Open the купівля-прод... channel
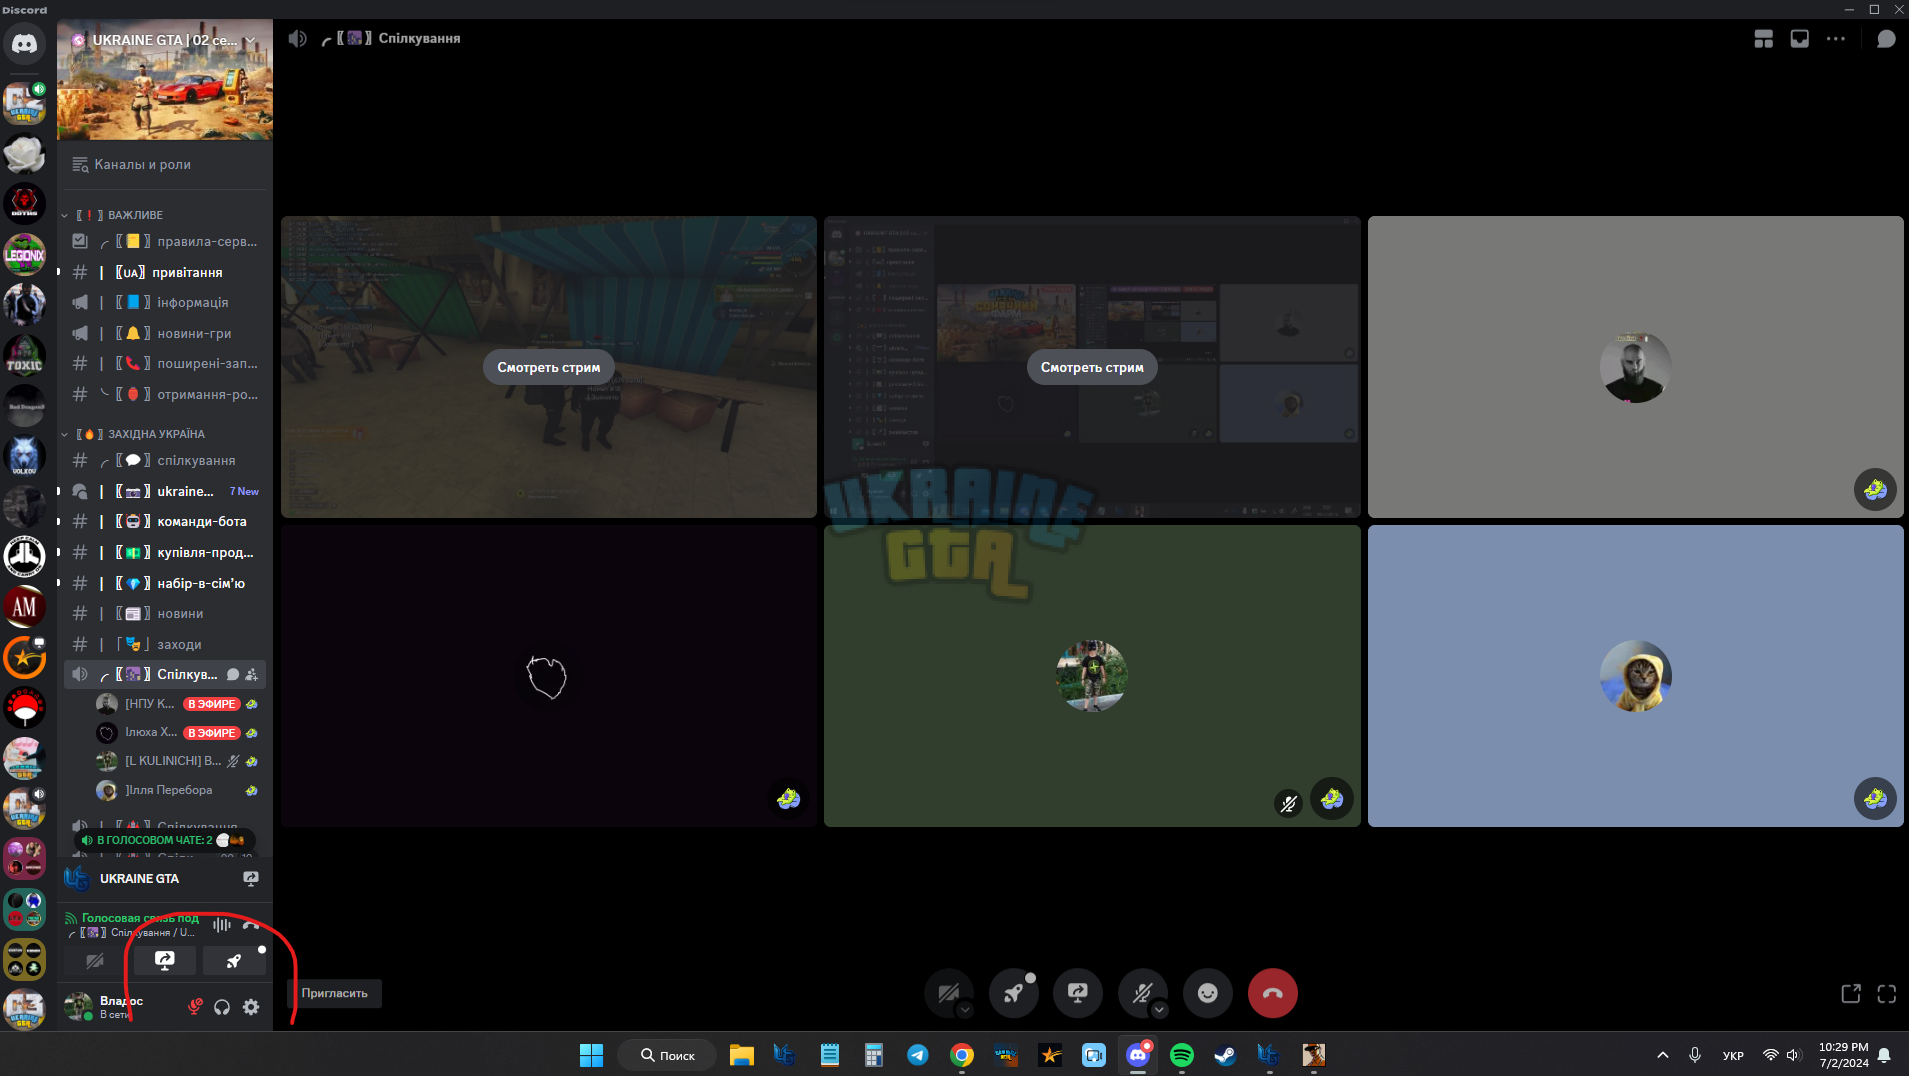Viewport: 1909px width, 1076px height. 165,552
